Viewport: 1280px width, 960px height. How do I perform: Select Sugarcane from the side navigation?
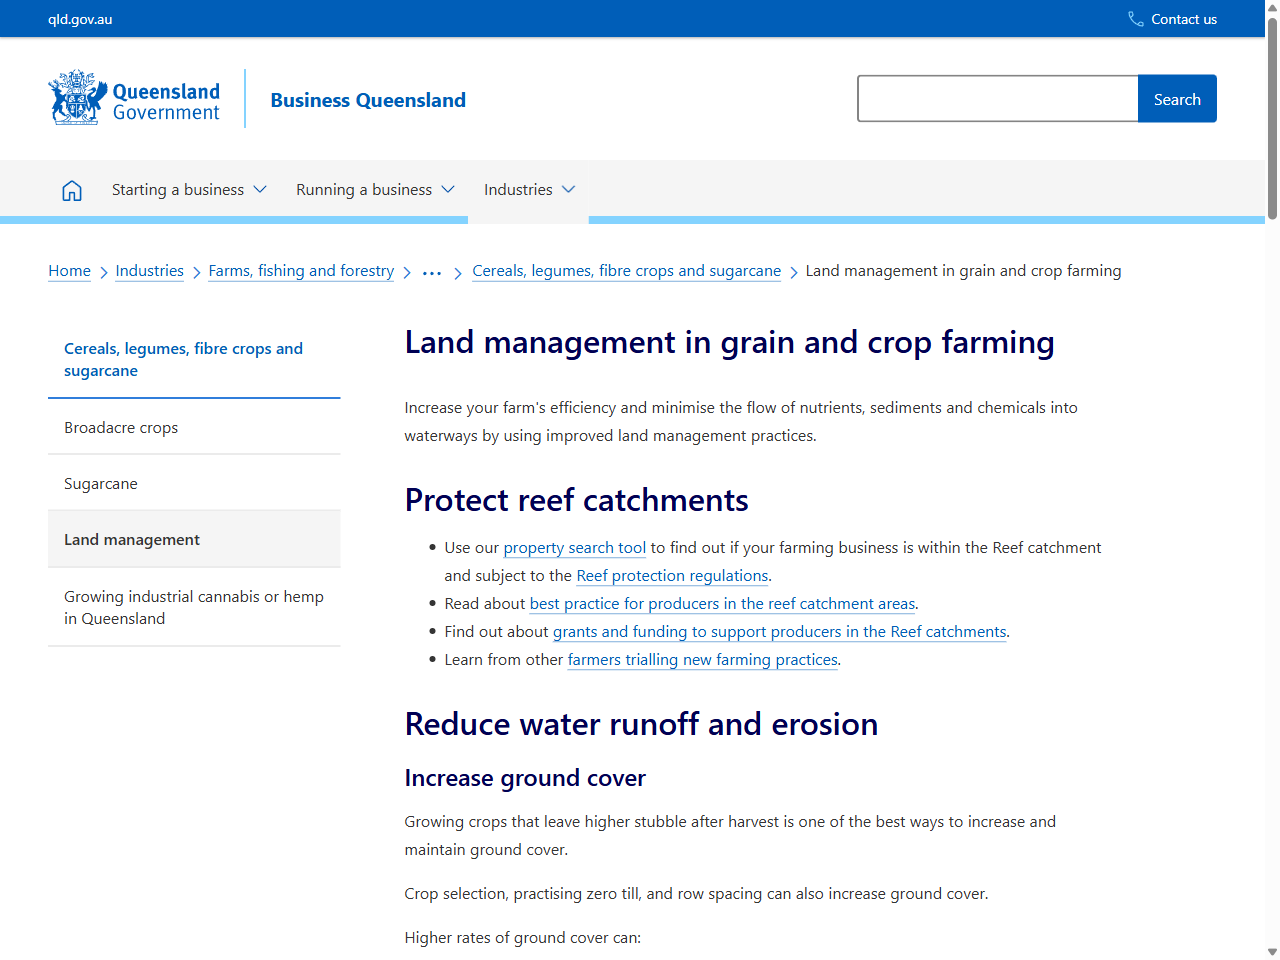click(100, 483)
